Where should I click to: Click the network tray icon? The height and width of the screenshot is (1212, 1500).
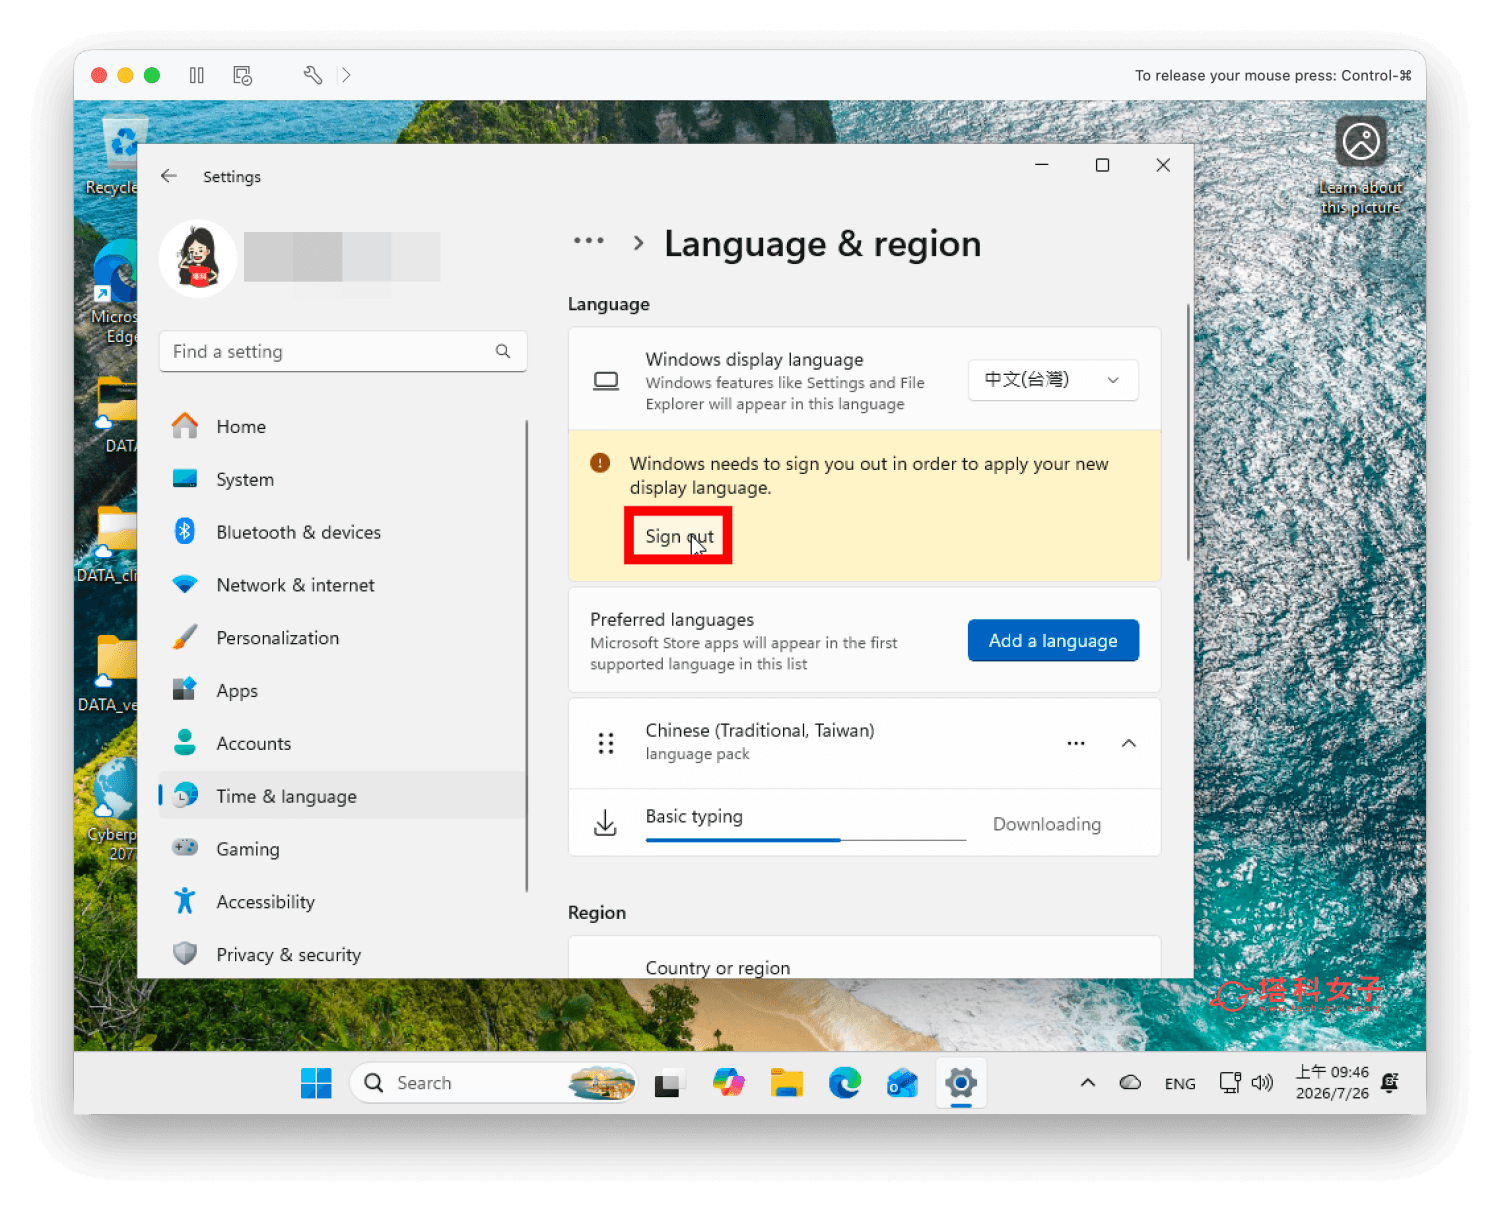pyautogui.click(x=1230, y=1083)
